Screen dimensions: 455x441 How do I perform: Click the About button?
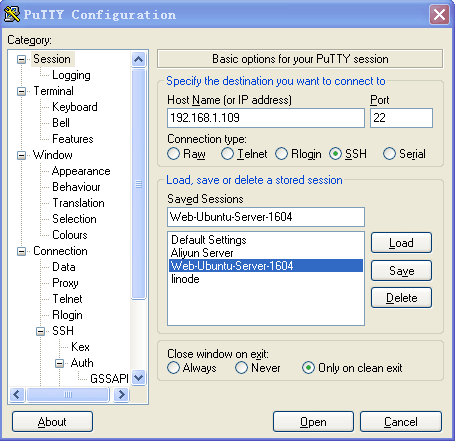[x=52, y=422]
